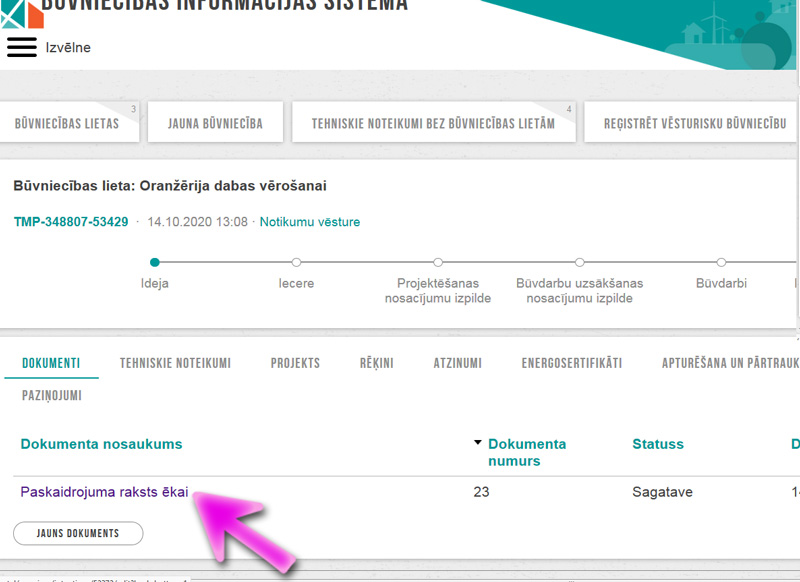Click Būvdarbu uzsākšanas nosacījumu izpilde circle
Screen dimensions: 800x582
(579, 262)
